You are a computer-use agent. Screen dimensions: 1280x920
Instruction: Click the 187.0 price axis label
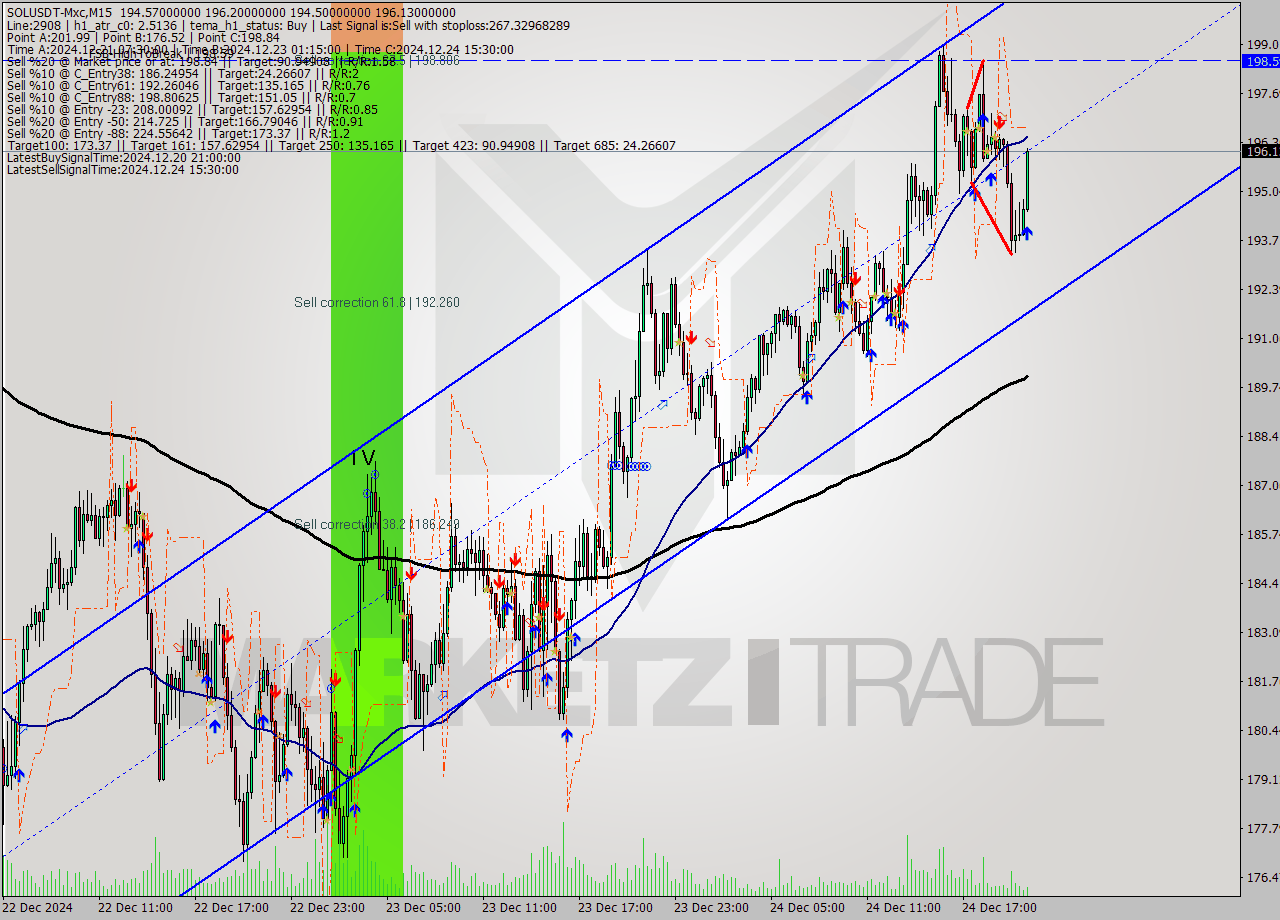[x=1262, y=485]
